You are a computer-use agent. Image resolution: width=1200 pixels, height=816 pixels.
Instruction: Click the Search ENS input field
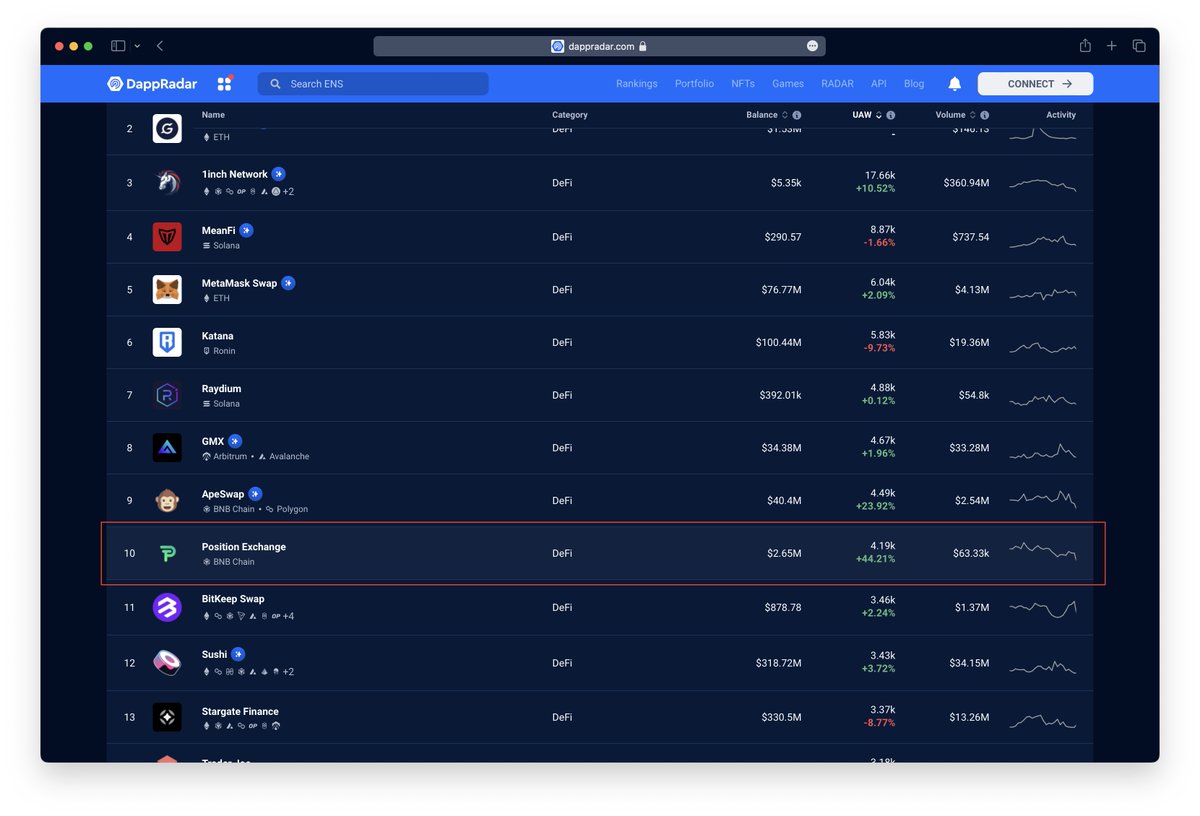(x=373, y=83)
